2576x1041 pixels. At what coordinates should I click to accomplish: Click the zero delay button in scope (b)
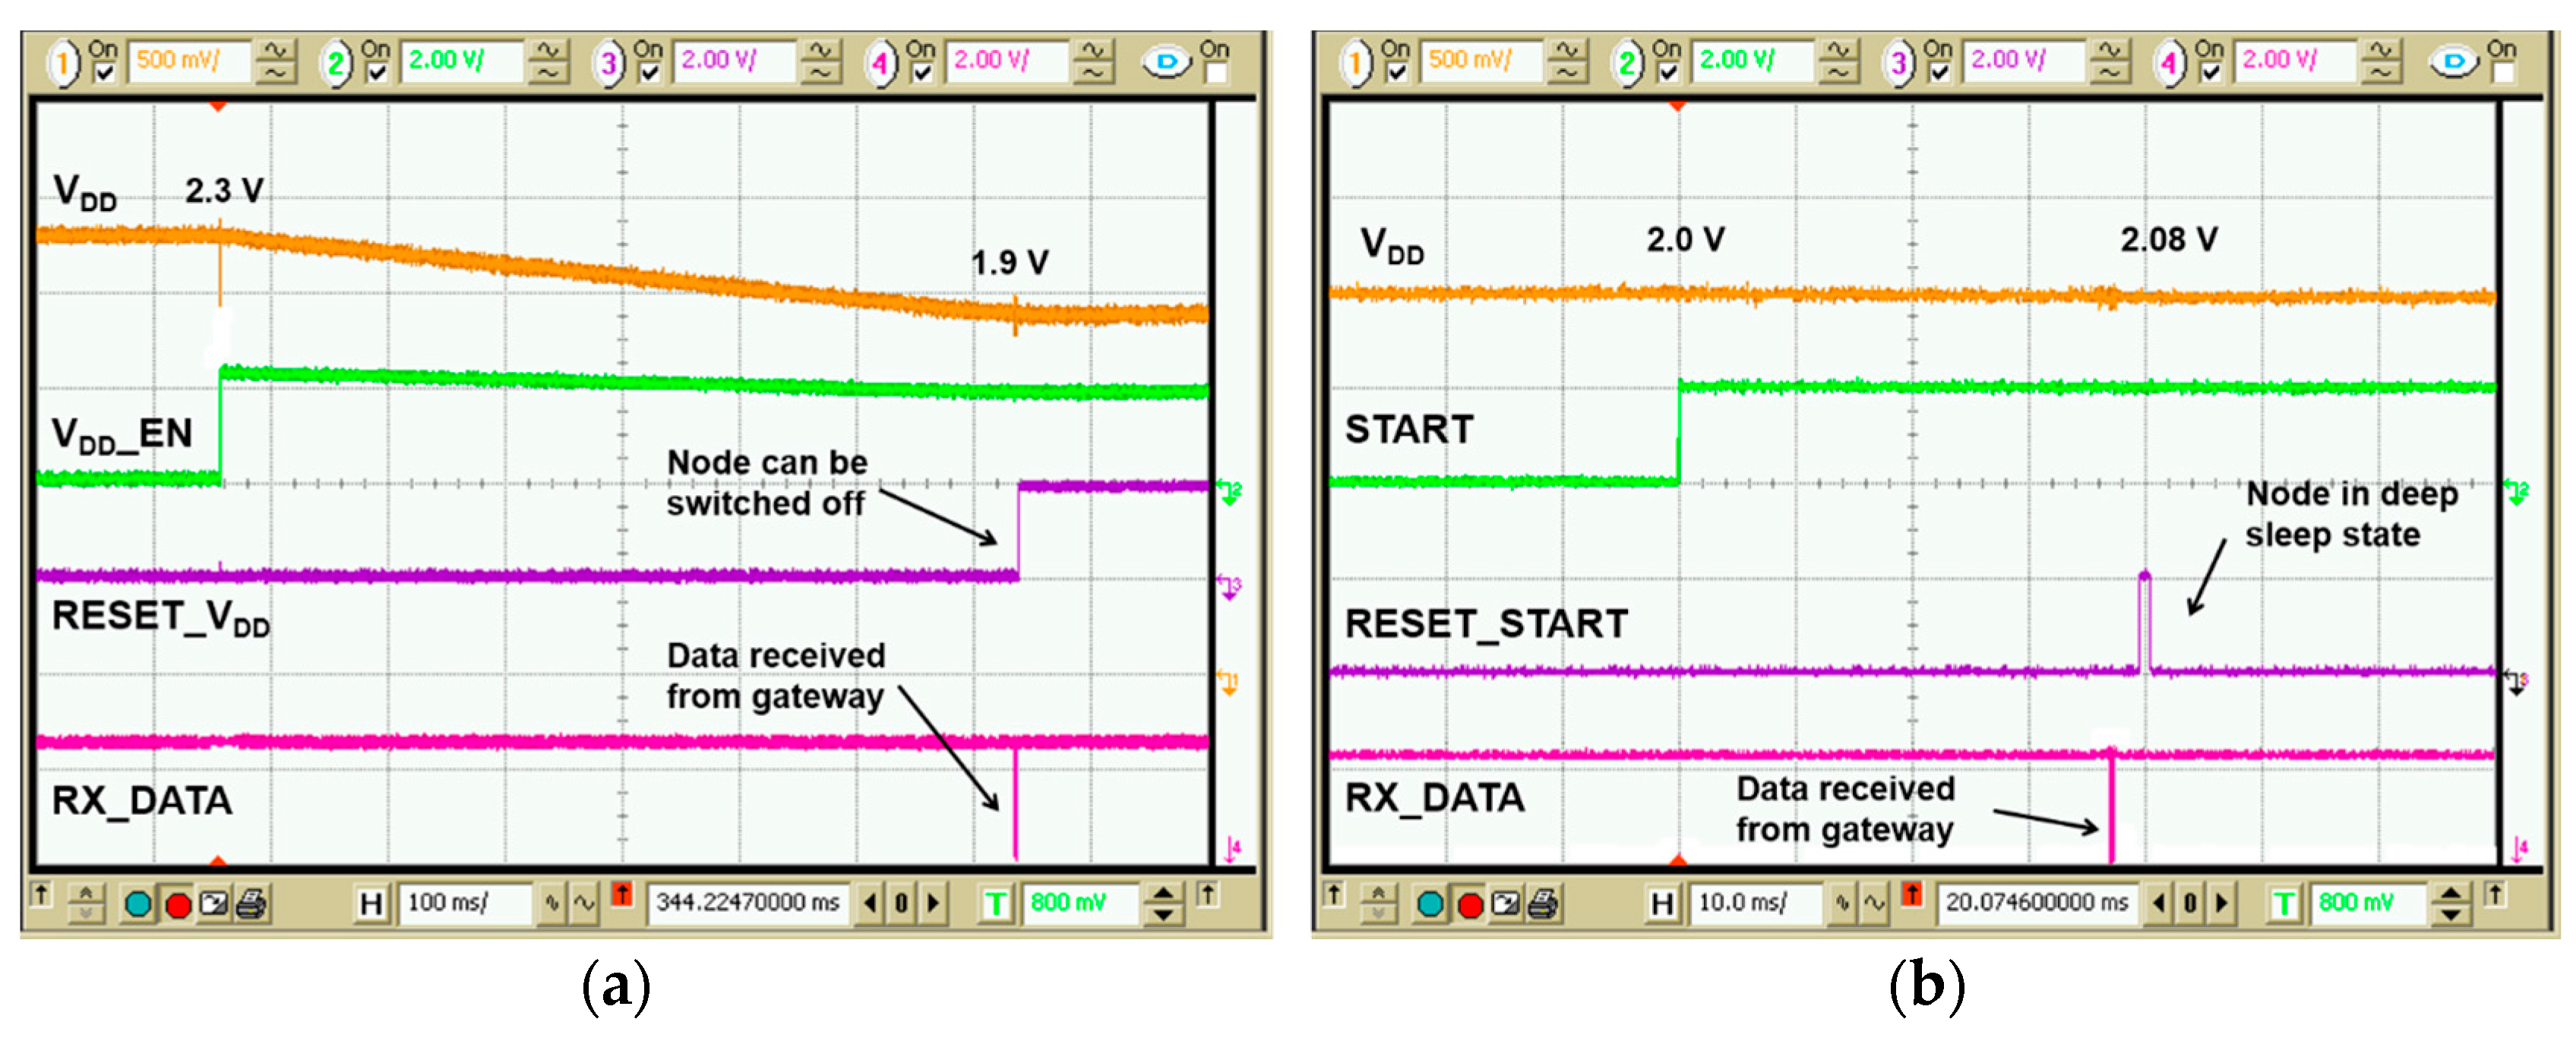pyautogui.click(x=2190, y=904)
